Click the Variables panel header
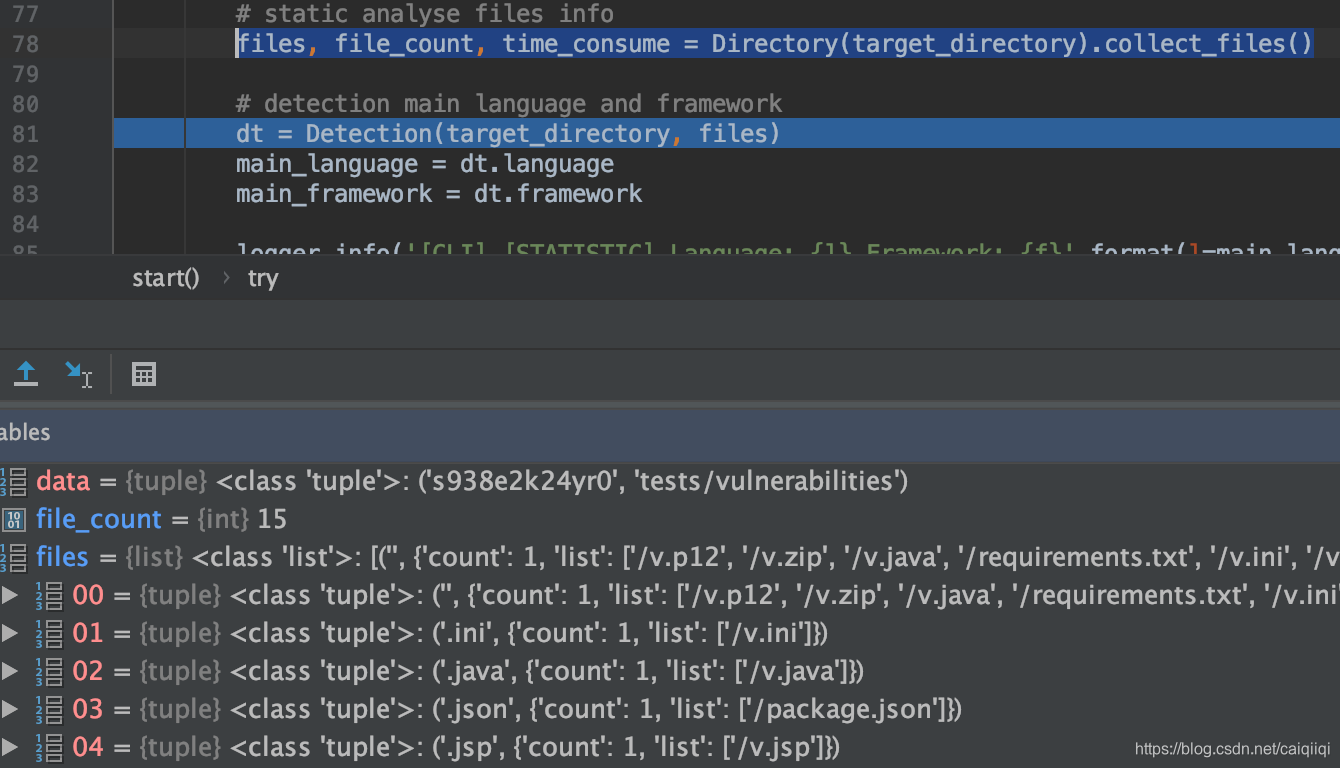1340x768 pixels. pyautogui.click(x=670, y=432)
